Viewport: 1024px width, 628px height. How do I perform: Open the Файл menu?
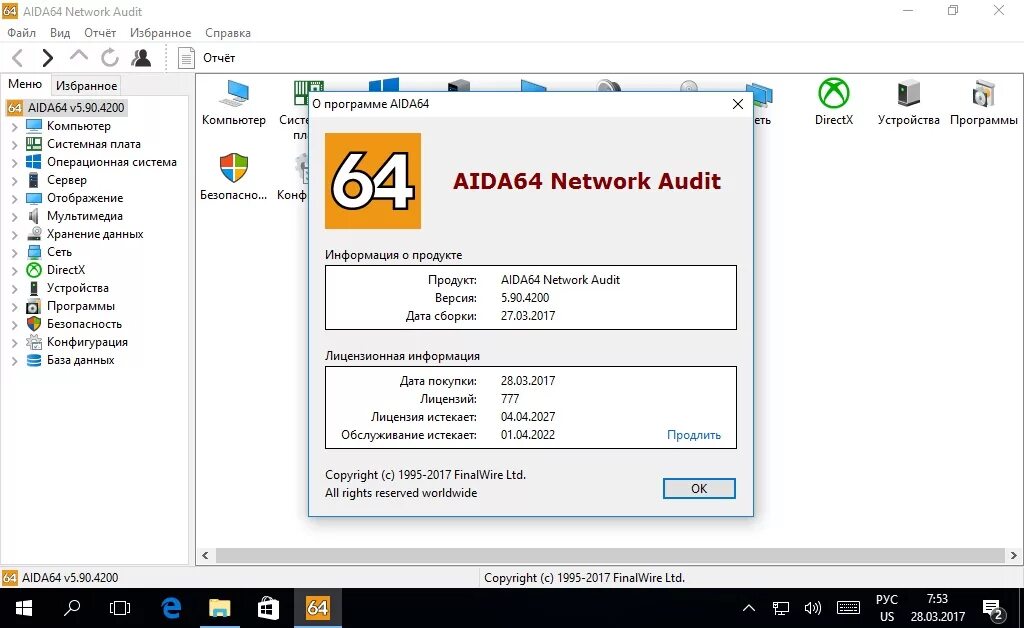click(21, 33)
